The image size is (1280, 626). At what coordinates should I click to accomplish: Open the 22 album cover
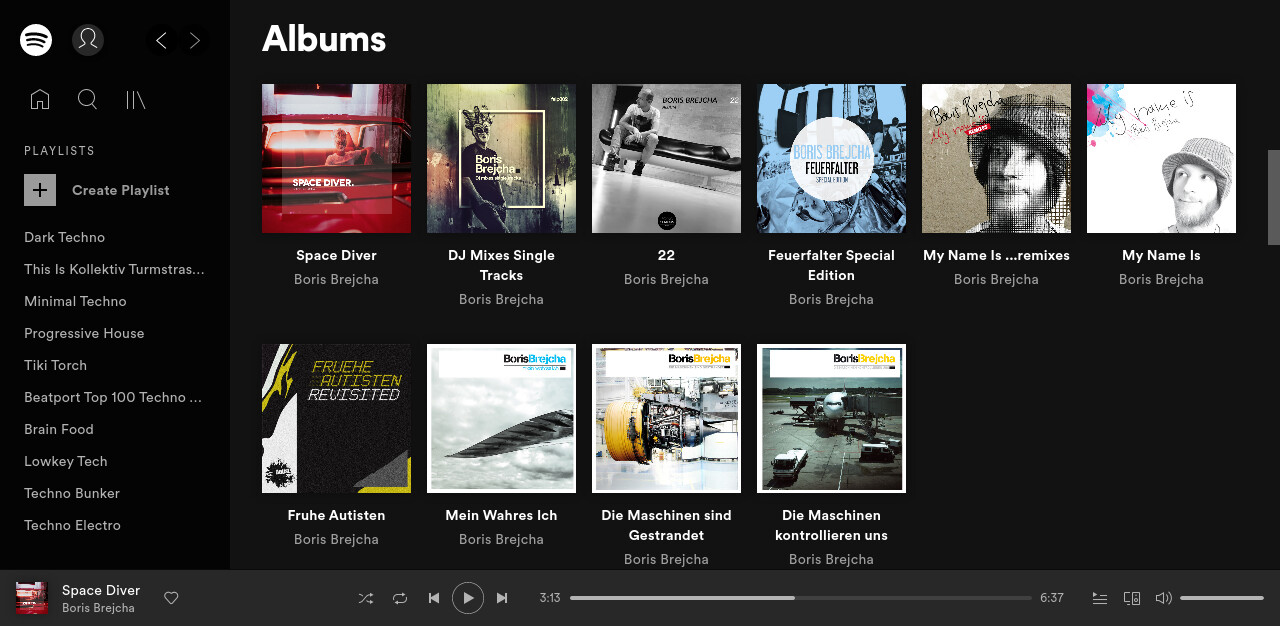[x=666, y=158]
